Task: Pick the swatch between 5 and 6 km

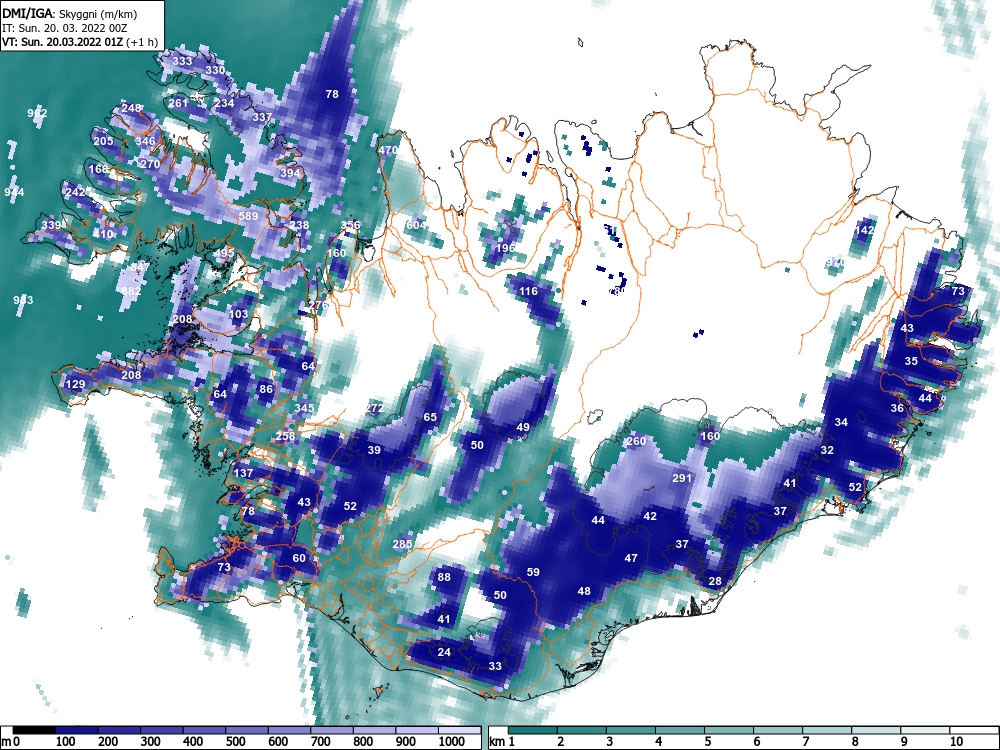Action: pos(729,730)
